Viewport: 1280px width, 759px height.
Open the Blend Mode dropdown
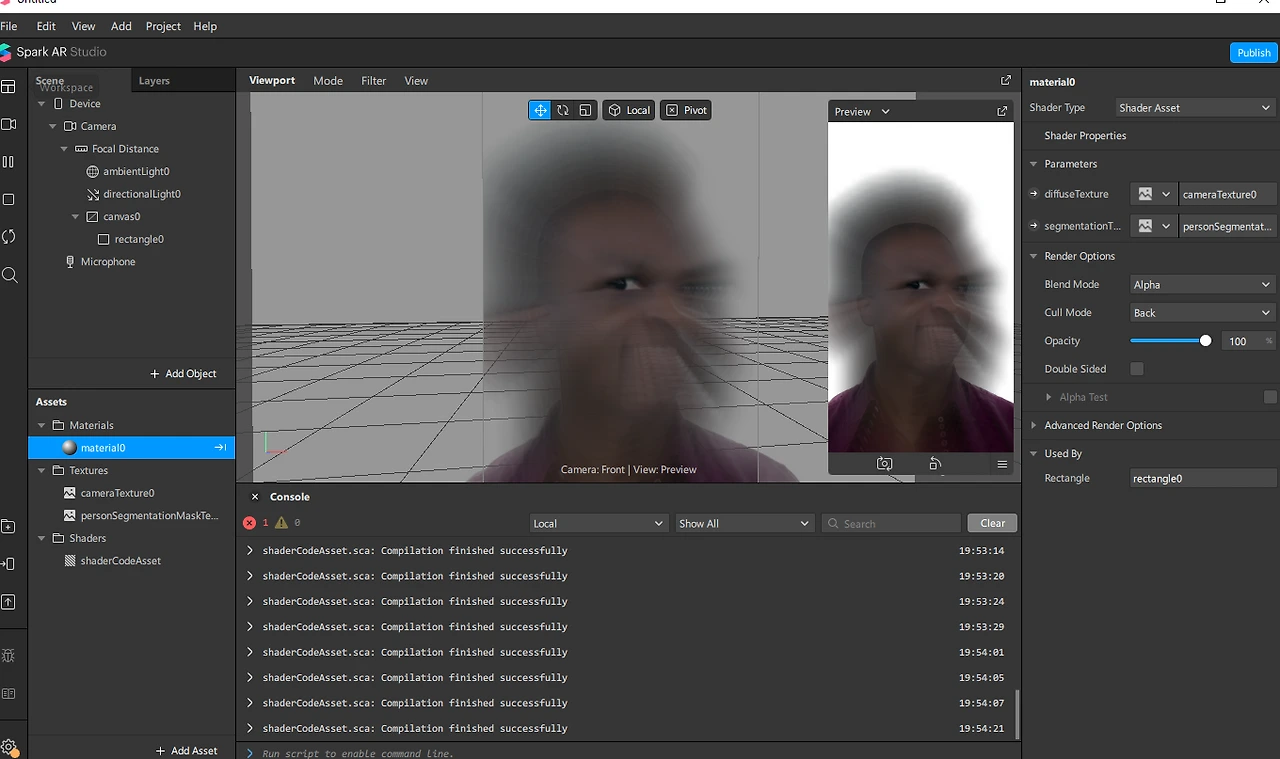pyautogui.click(x=1202, y=285)
